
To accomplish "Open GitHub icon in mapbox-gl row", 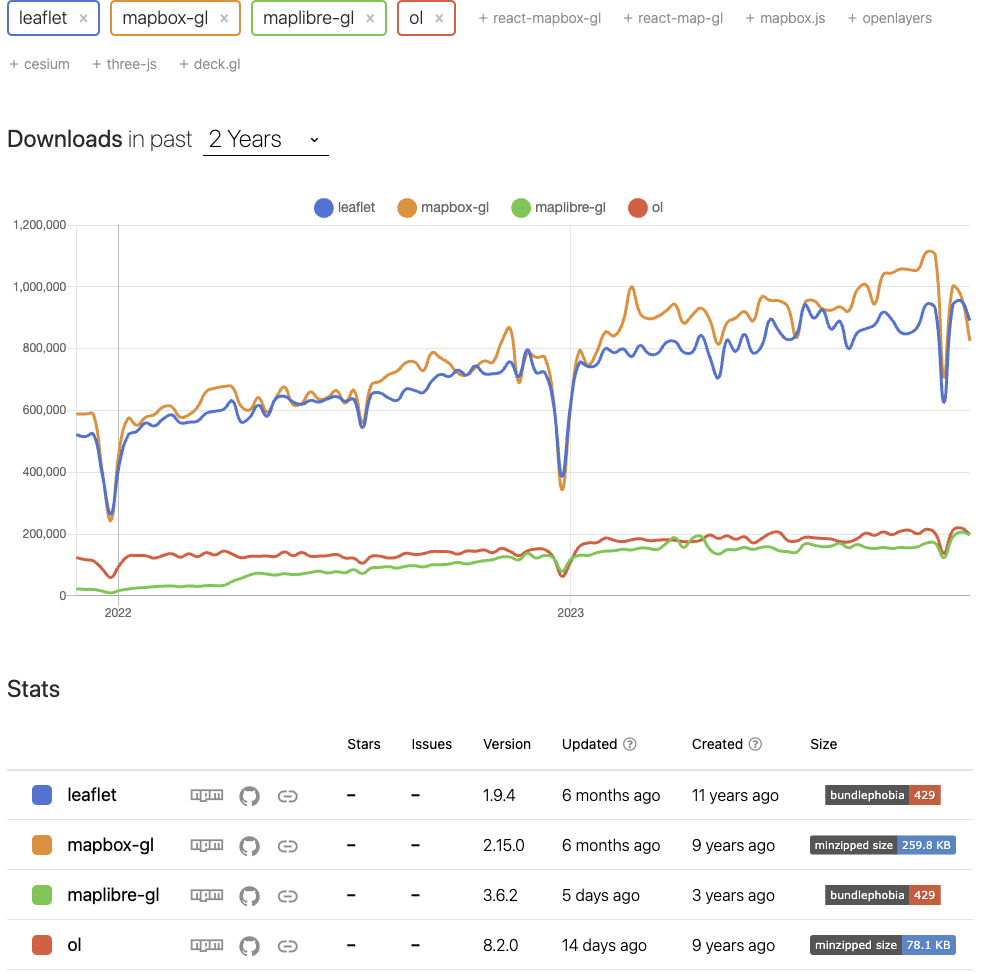I will coord(249,846).
